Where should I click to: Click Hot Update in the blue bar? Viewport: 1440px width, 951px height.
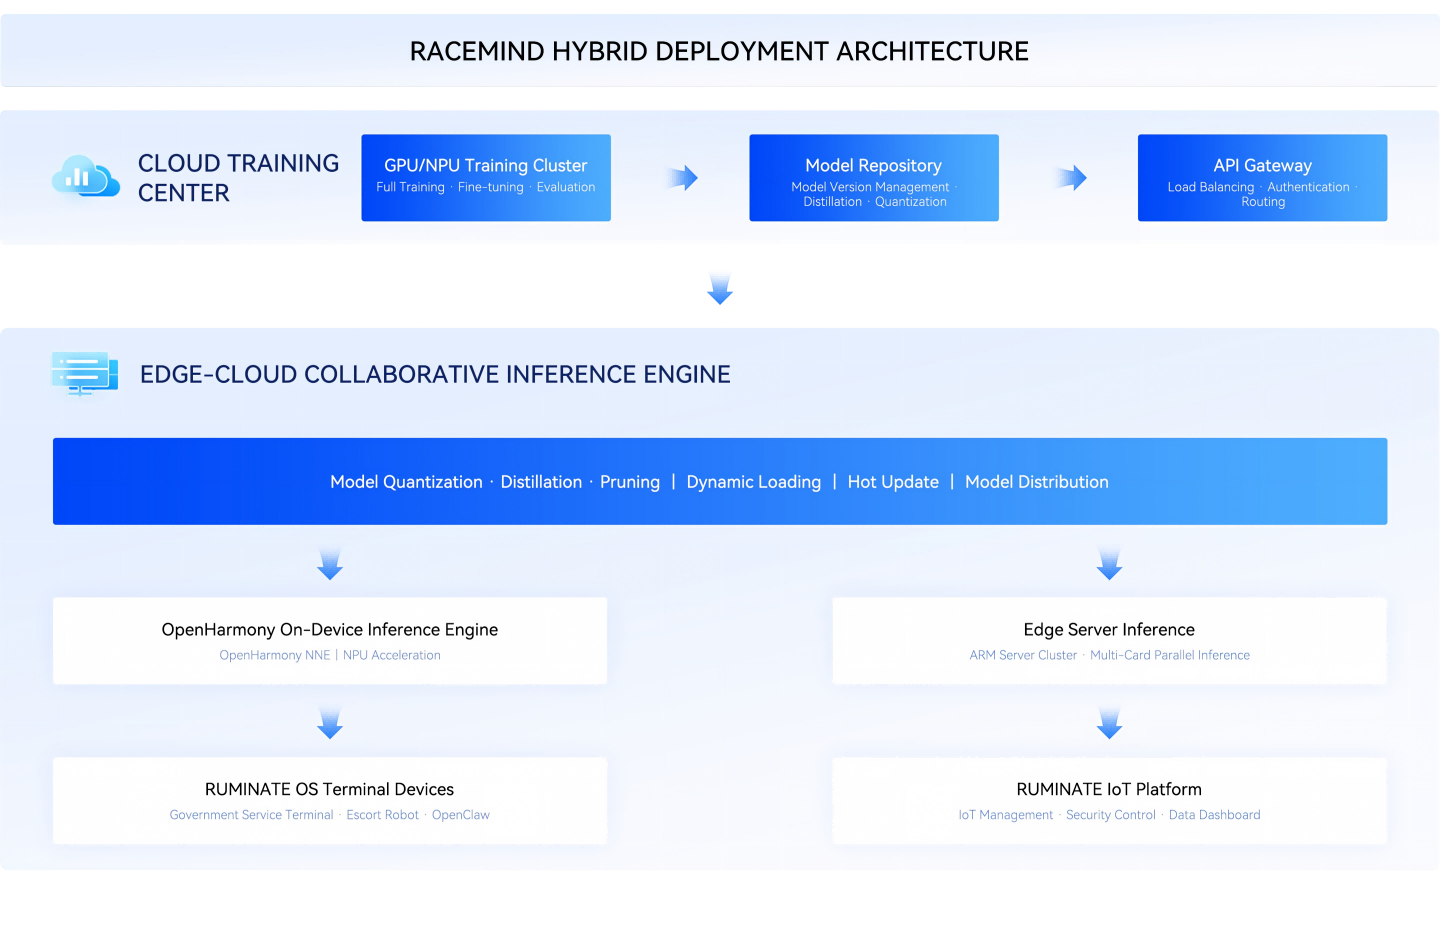[x=893, y=482]
